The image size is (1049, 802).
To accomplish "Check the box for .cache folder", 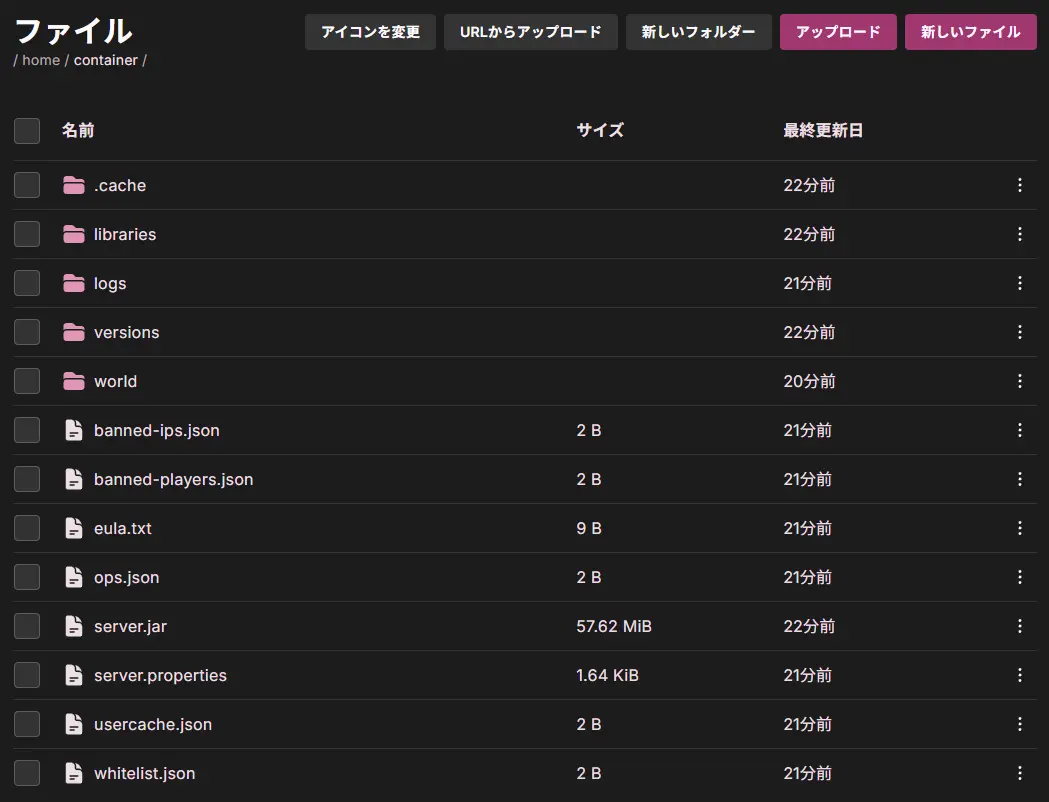I will click(x=27, y=185).
